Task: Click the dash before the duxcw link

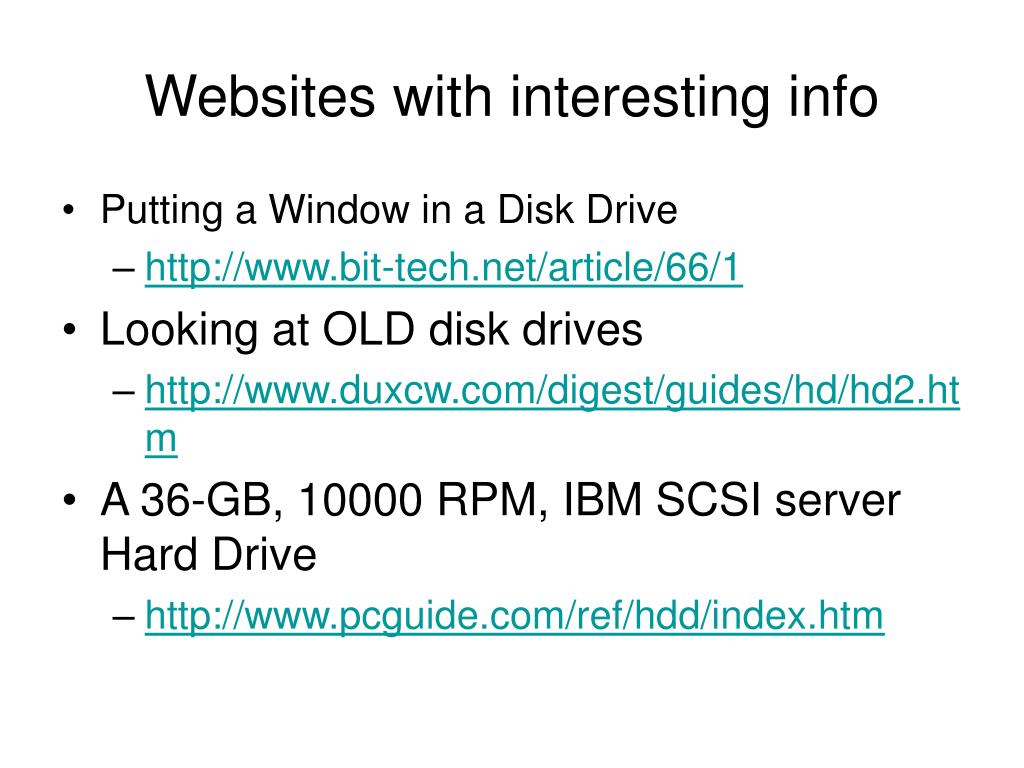Action: point(123,391)
